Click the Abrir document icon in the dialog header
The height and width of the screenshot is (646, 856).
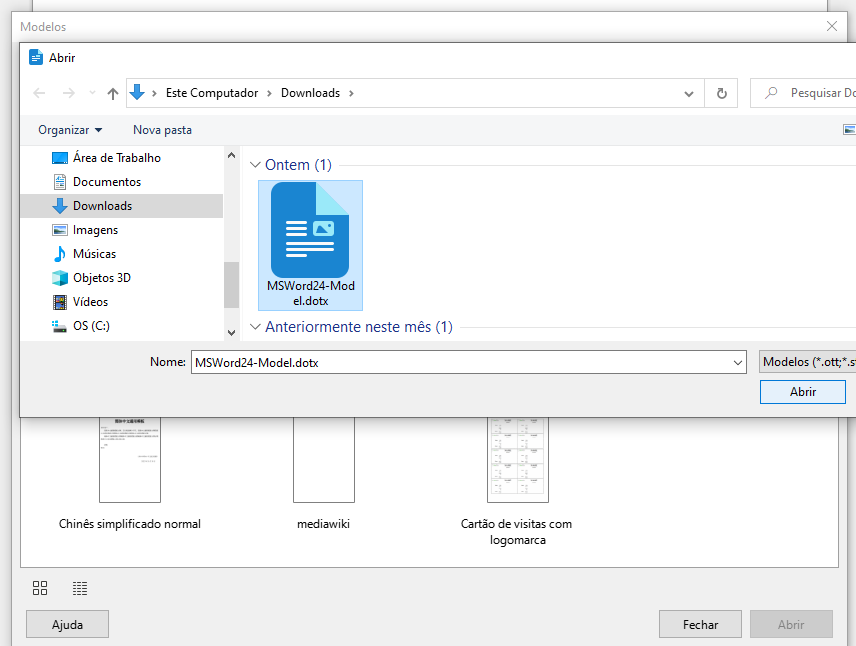click(36, 57)
